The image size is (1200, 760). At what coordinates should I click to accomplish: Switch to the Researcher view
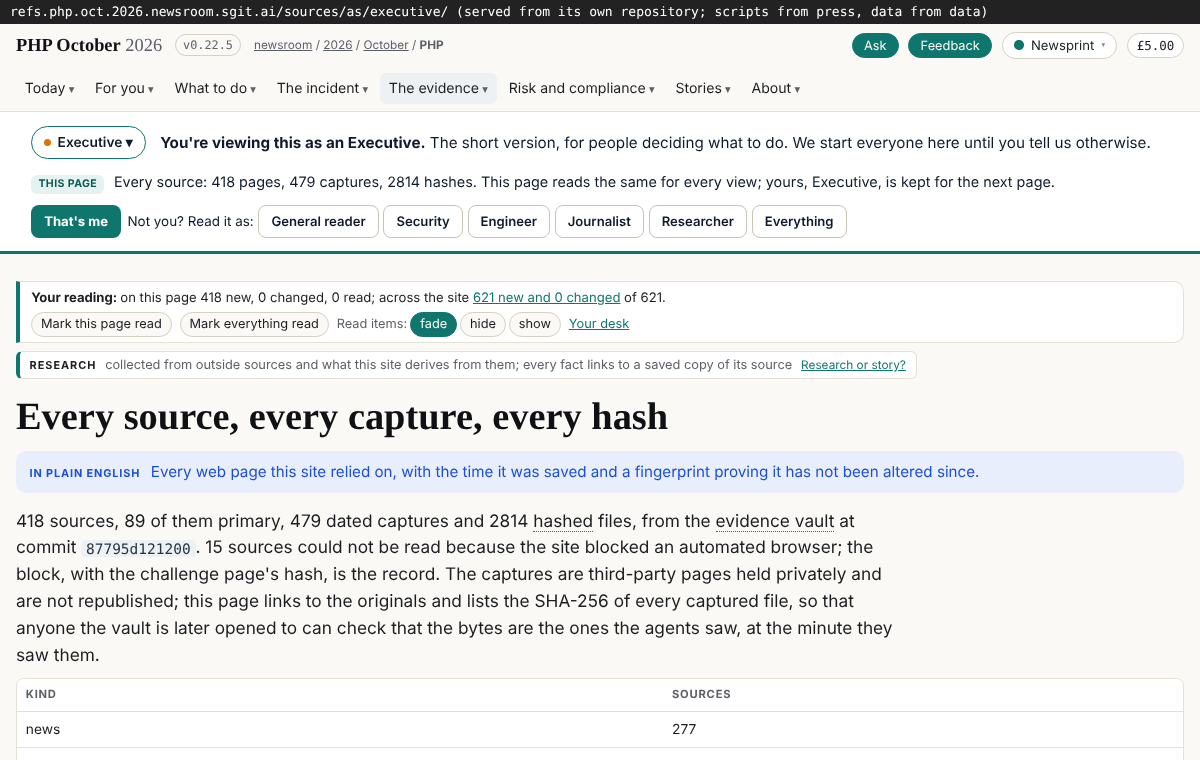[x=698, y=221]
